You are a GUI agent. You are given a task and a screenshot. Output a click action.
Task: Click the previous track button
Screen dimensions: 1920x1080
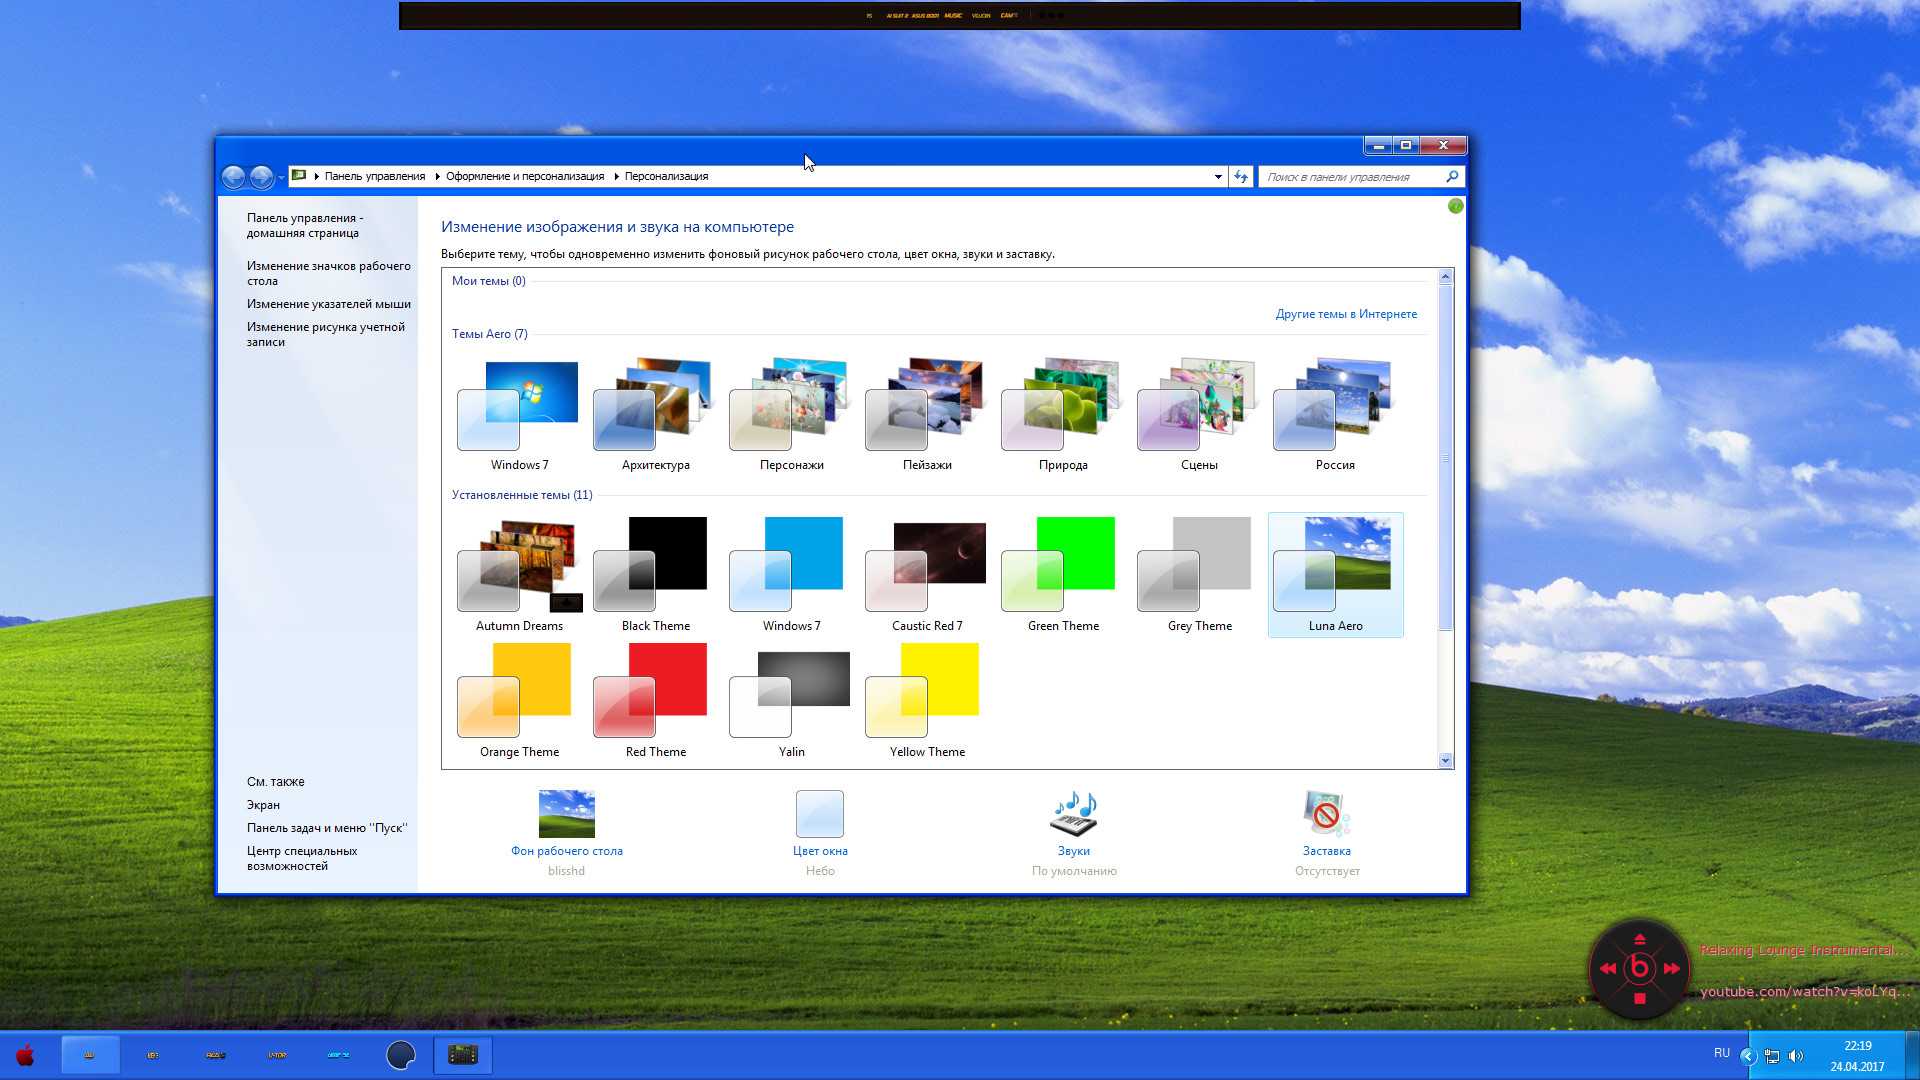point(1609,969)
